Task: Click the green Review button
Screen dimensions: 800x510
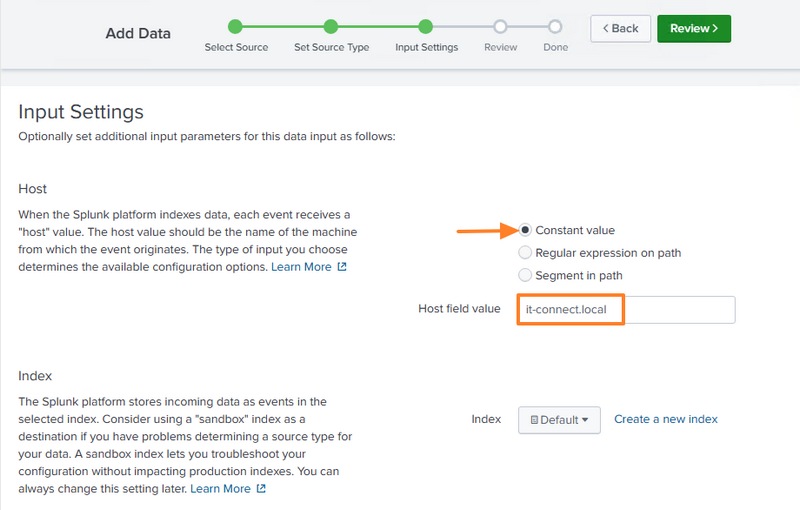Action: 694,29
